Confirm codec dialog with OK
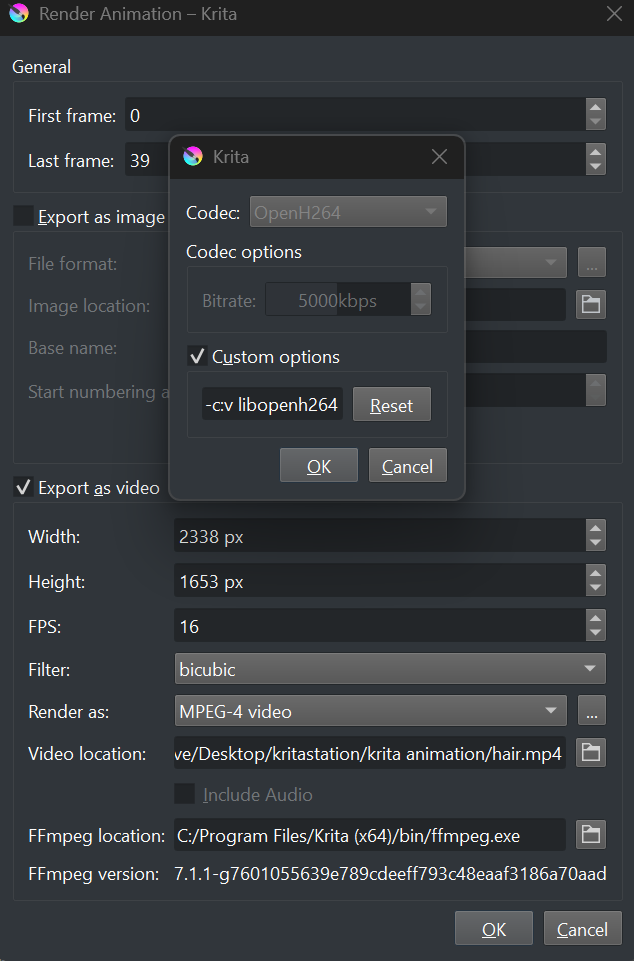 pyautogui.click(x=319, y=466)
